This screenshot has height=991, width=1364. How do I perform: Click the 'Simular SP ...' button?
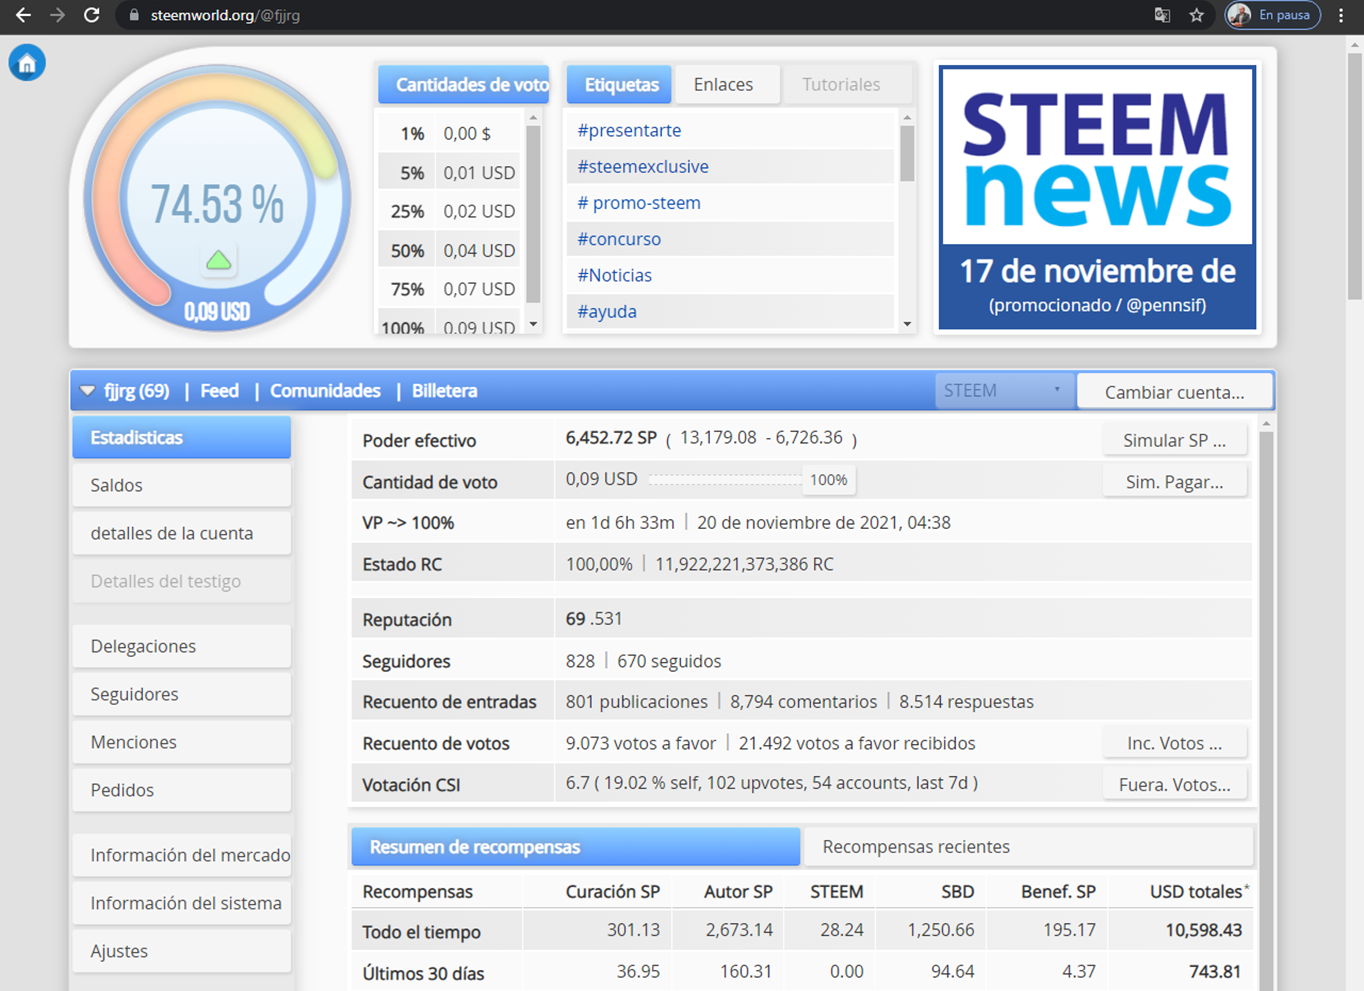1174,440
